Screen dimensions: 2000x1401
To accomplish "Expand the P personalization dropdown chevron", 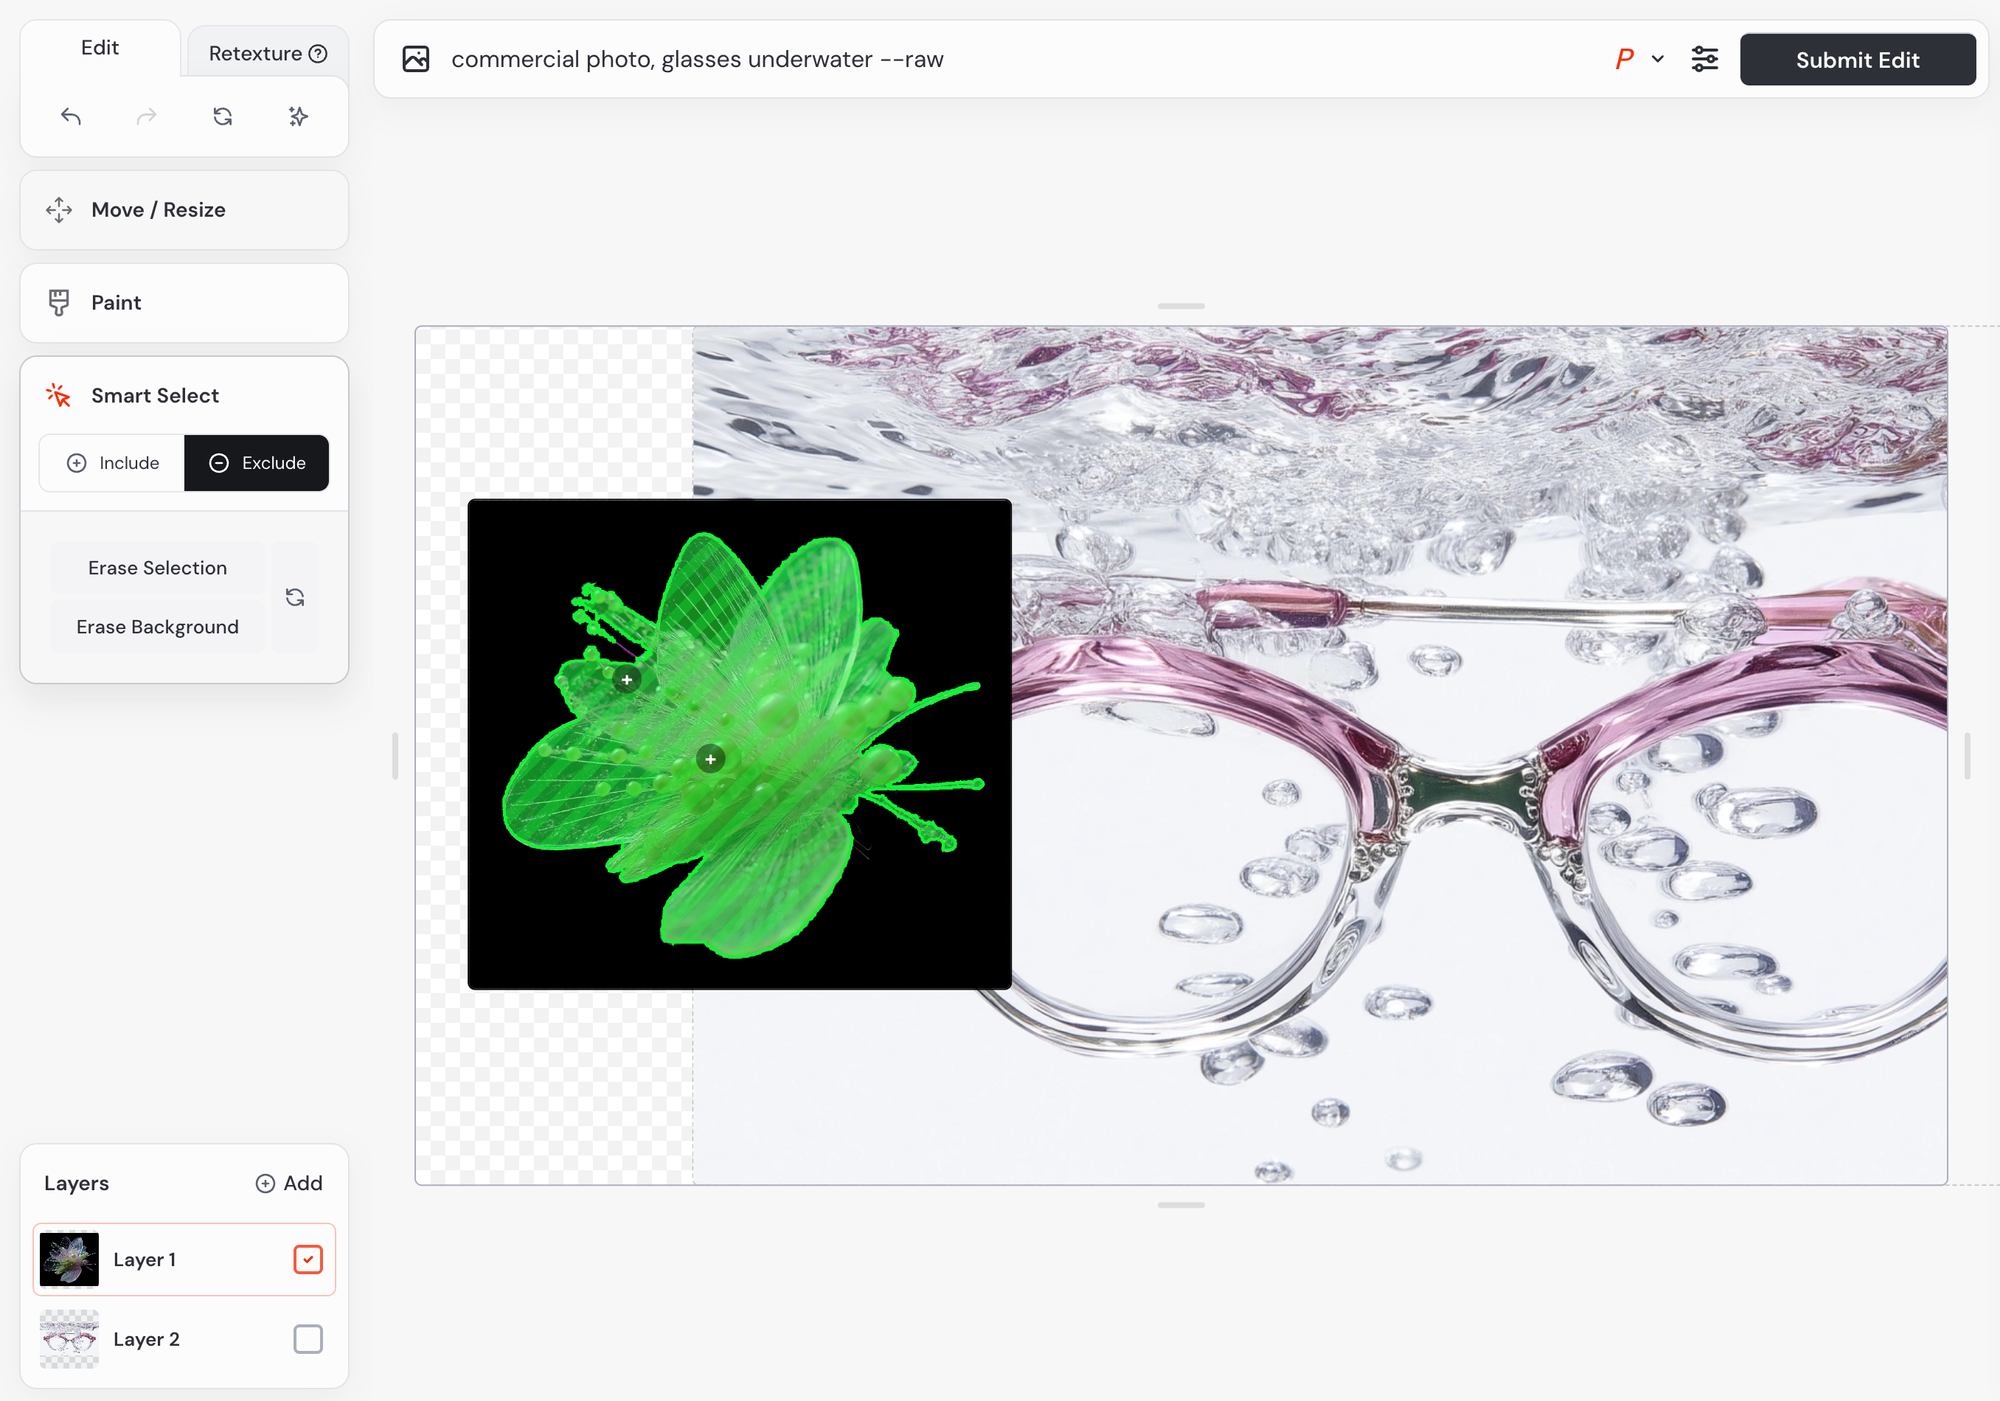I will tap(1657, 59).
